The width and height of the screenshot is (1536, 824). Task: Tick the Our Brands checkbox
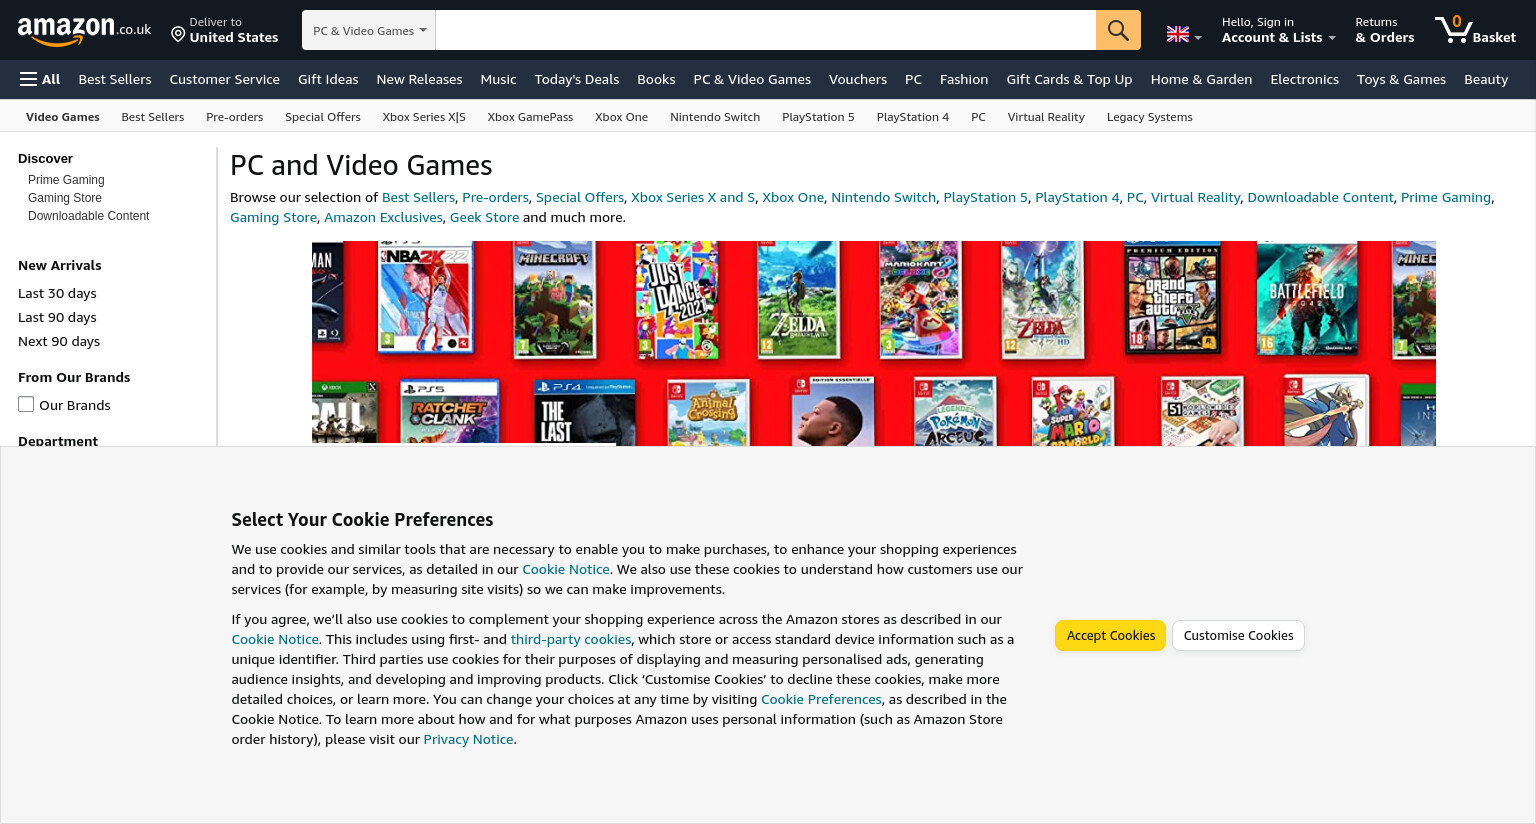point(26,404)
